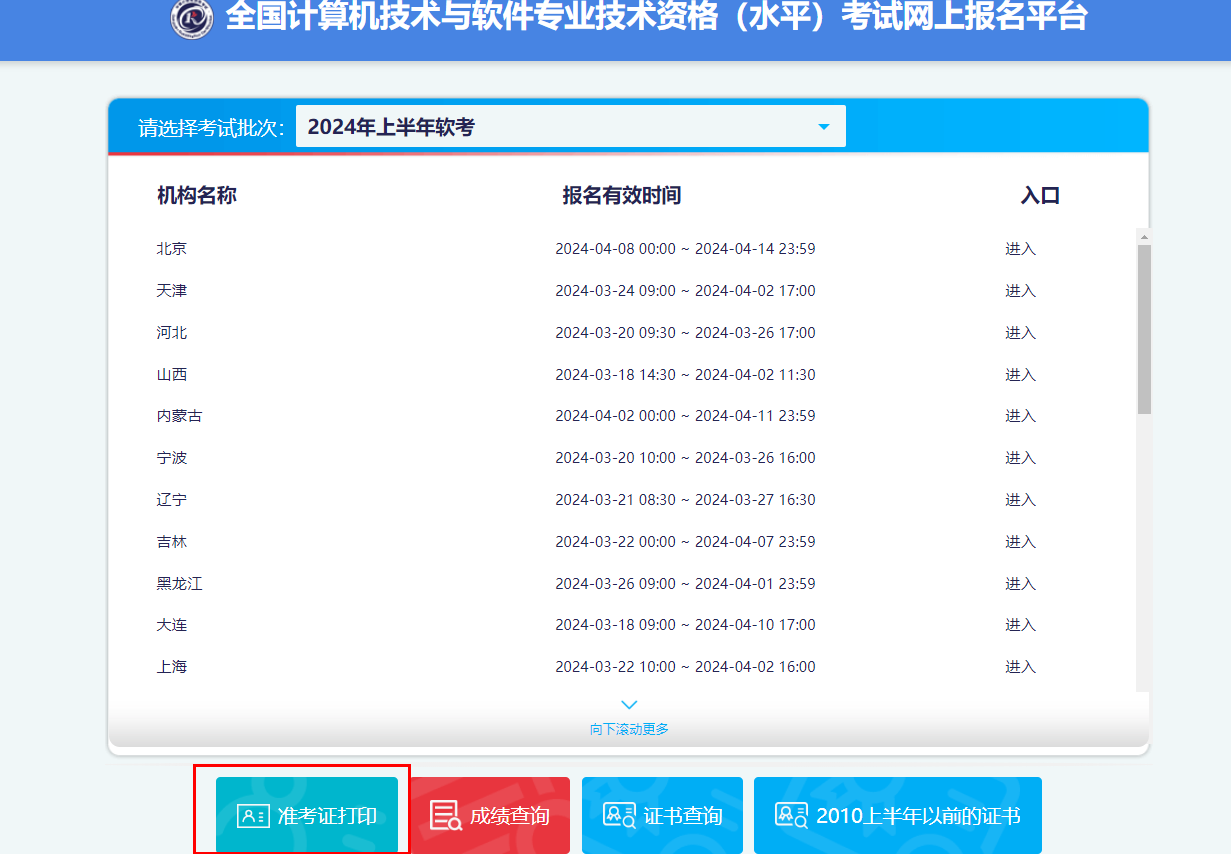Click 进入 for 吉林
The width and height of the screenshot is (1231, 854).
1021,542
